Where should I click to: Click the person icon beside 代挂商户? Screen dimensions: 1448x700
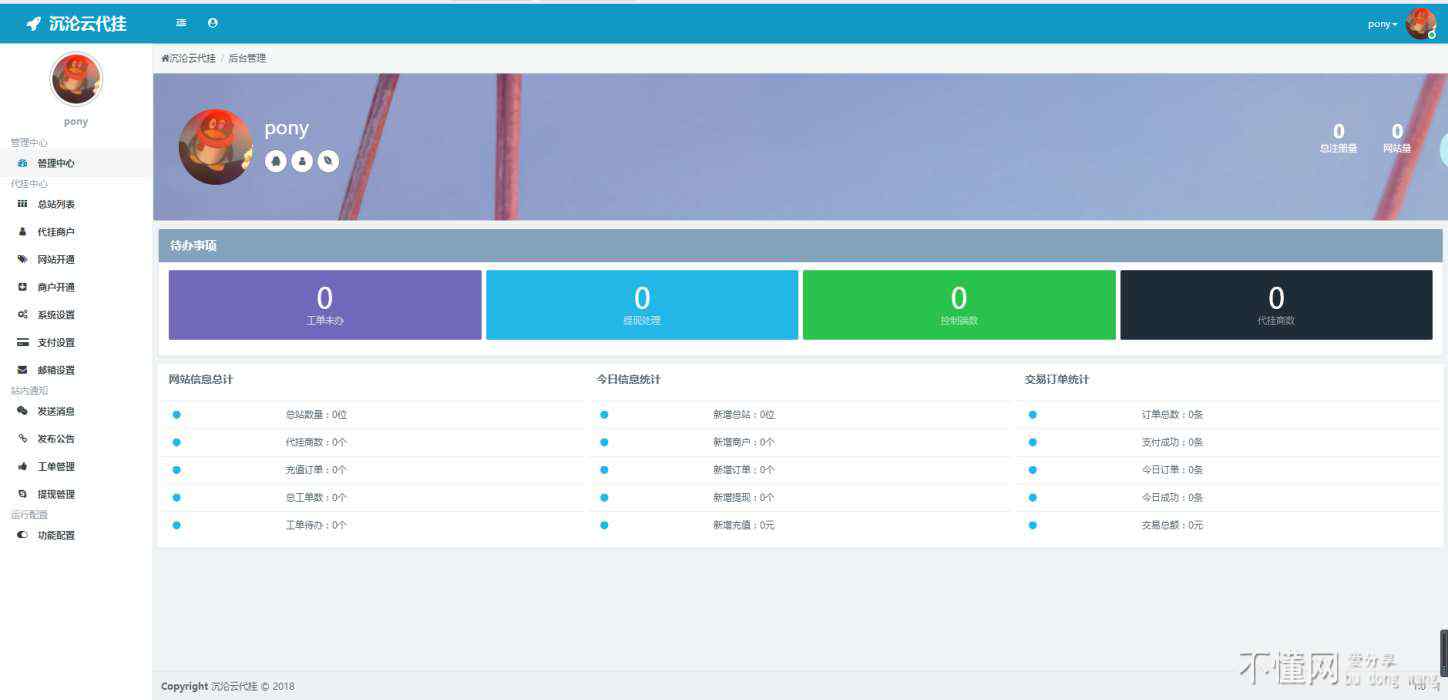(22, 232)
